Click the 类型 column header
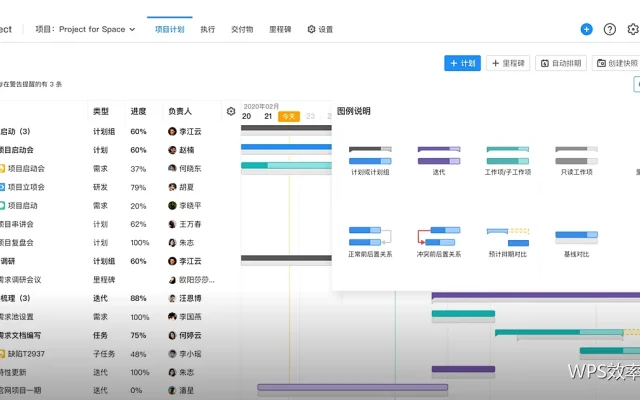Viewport: 640px width, 400px height. (x=101, y=111)
